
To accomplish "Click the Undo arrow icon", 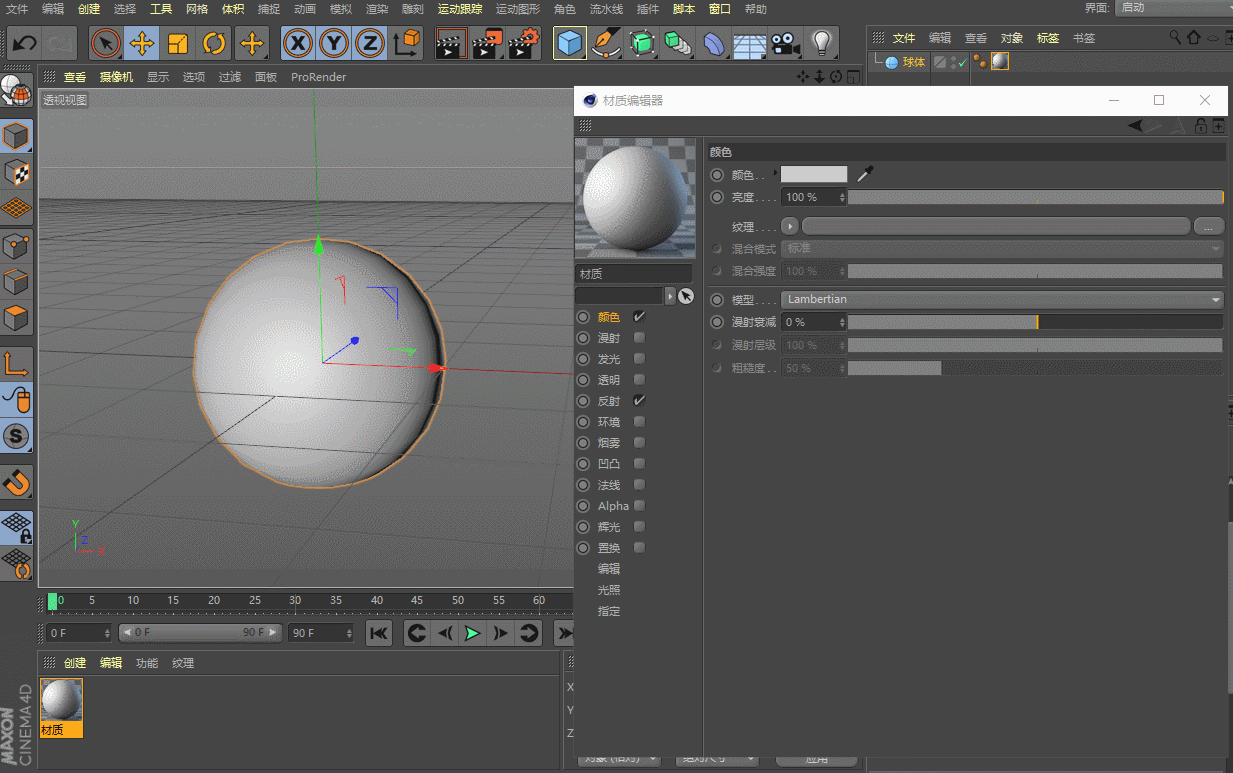I will tap(24, 43).
